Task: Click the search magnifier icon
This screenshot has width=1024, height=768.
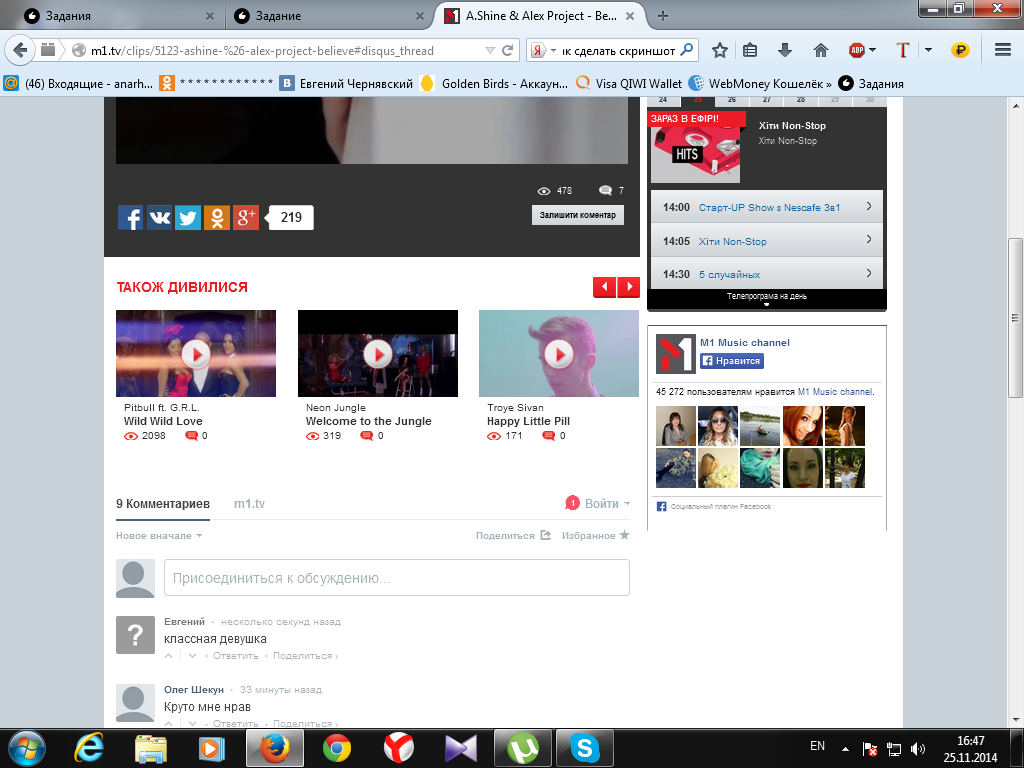Action: pos(686,50)
